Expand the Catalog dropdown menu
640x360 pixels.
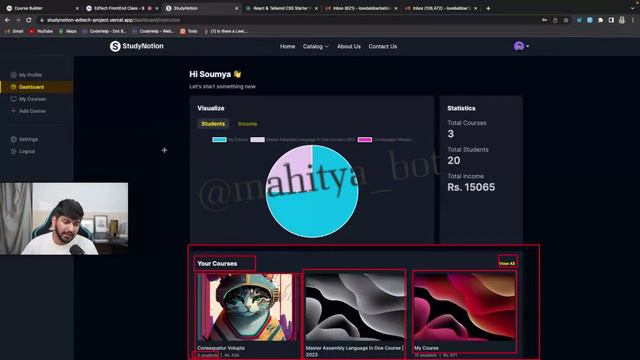[316, 47]
